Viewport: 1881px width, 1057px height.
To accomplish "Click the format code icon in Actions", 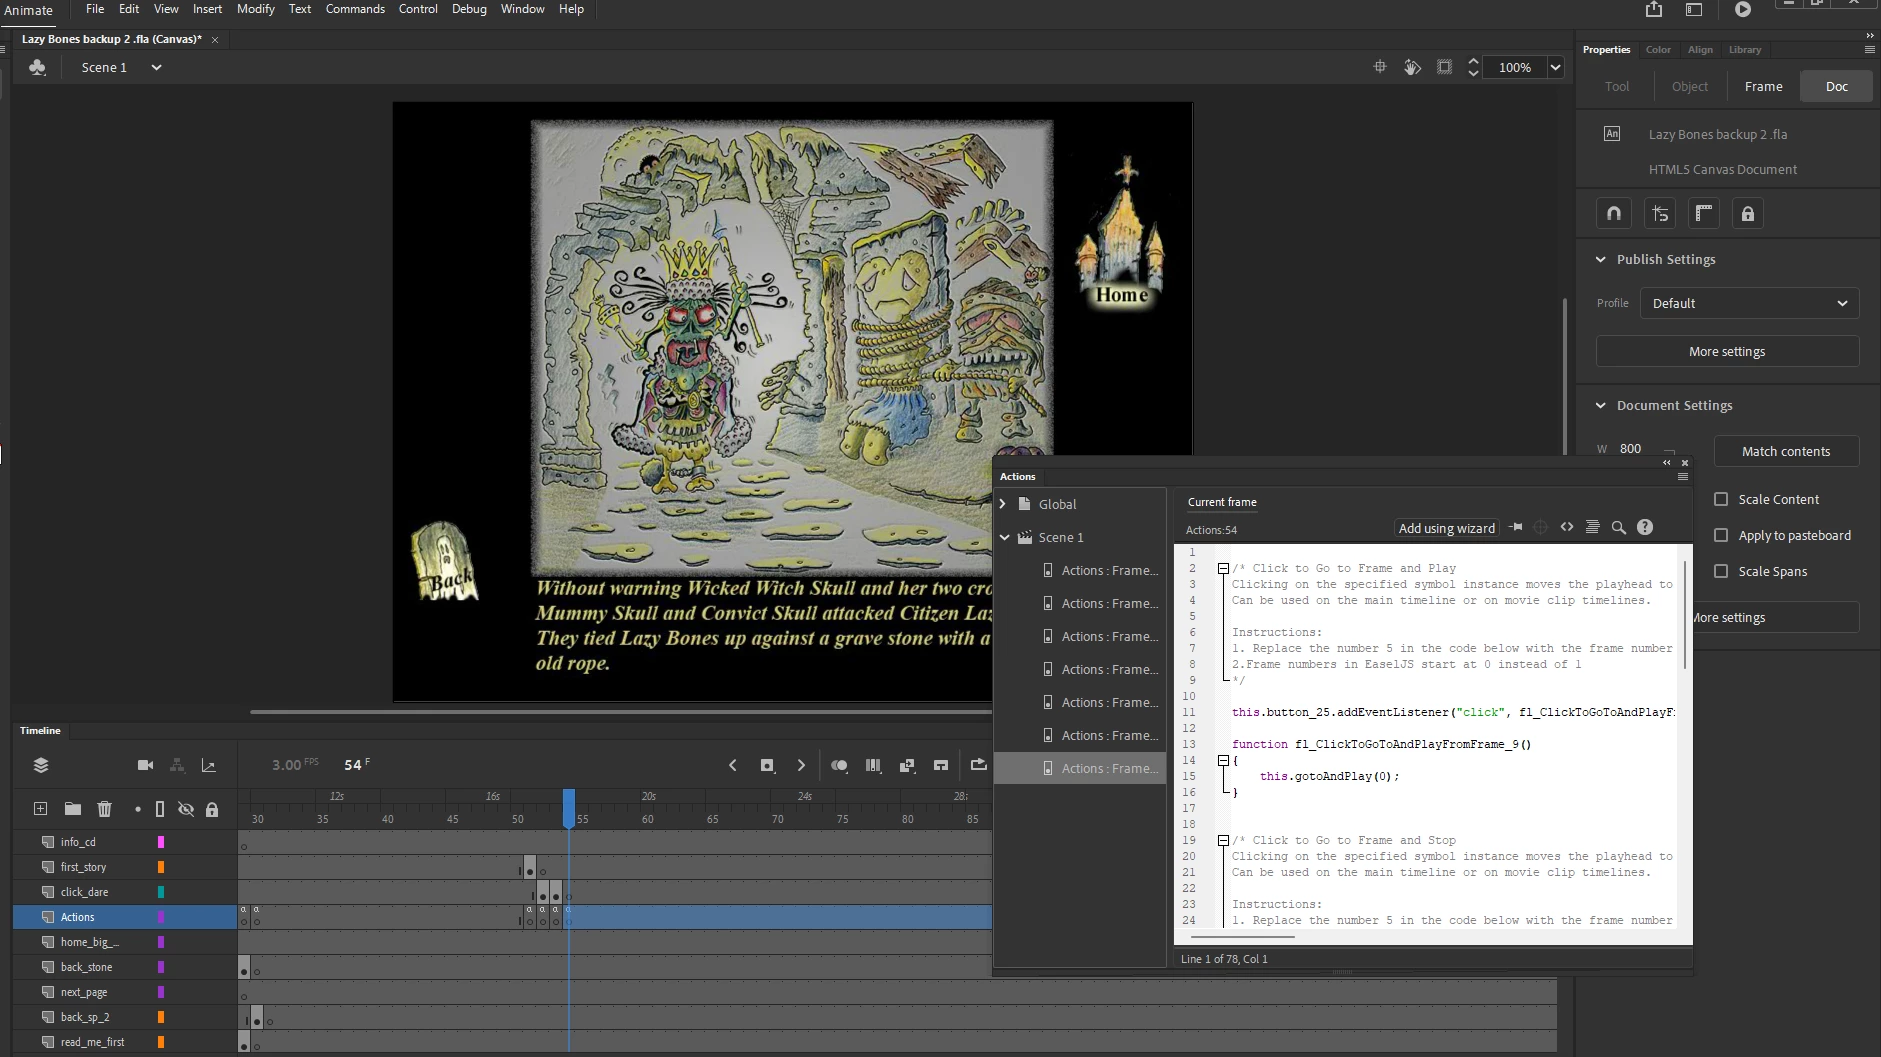I will coord(1592,528).
